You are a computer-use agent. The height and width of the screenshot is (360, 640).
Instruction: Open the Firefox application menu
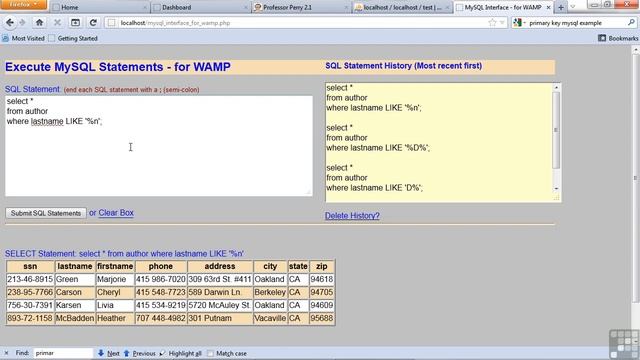23,4
